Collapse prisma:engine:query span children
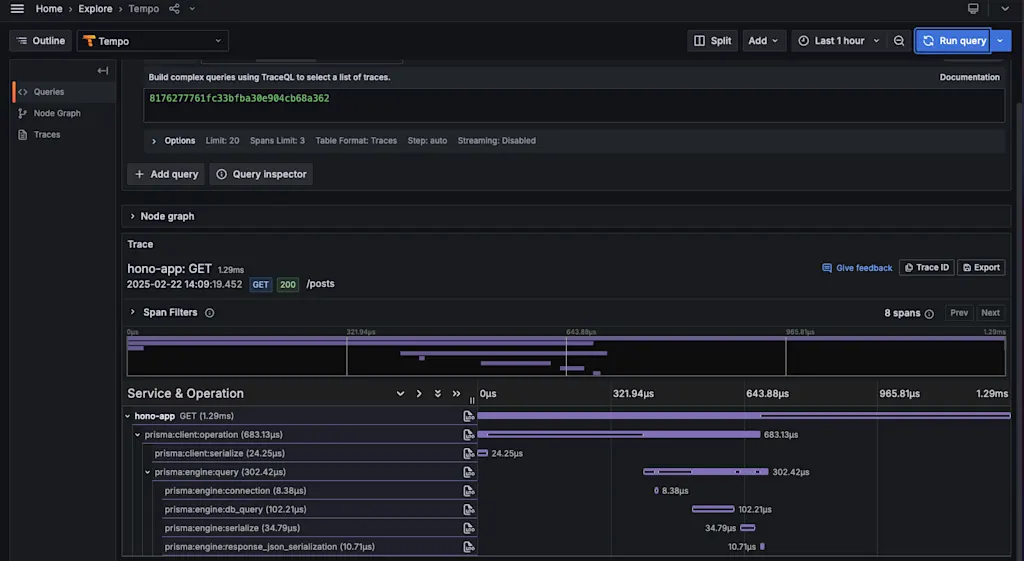 pyautogui.click(x=148, y=472)
